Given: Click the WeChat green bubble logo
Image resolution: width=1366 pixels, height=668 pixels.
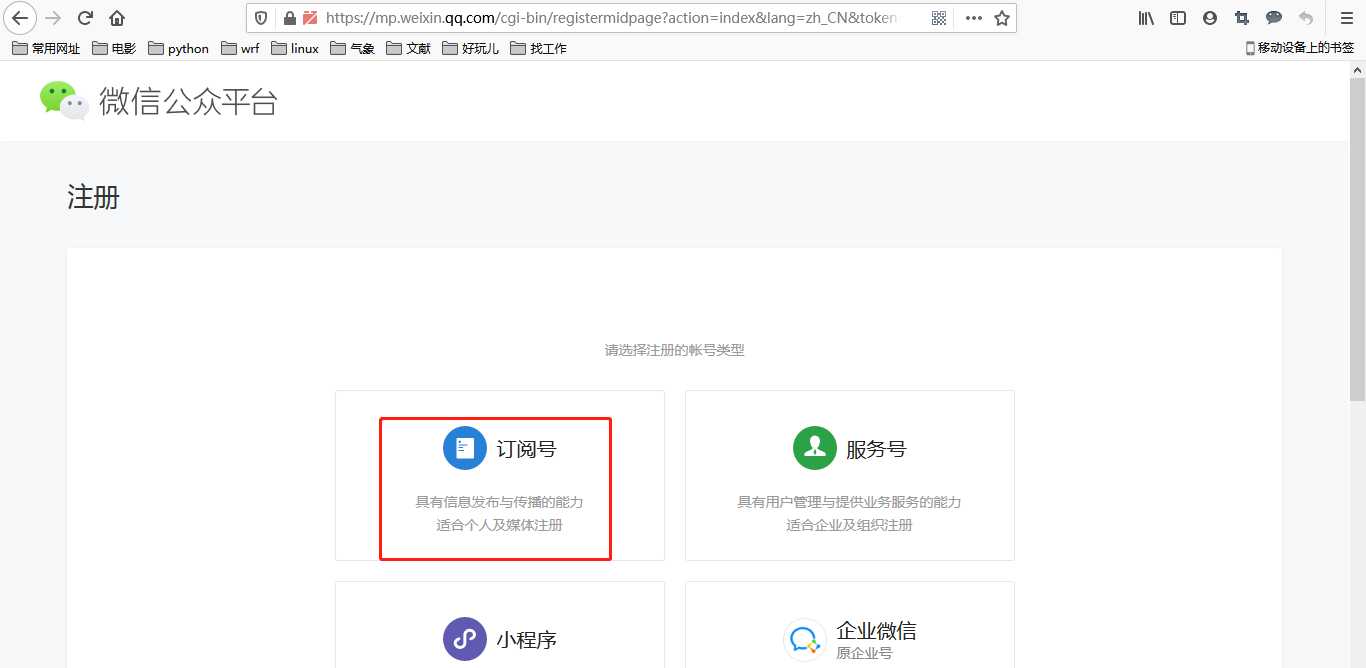Looking at the screenshot, I should [64, 100].
